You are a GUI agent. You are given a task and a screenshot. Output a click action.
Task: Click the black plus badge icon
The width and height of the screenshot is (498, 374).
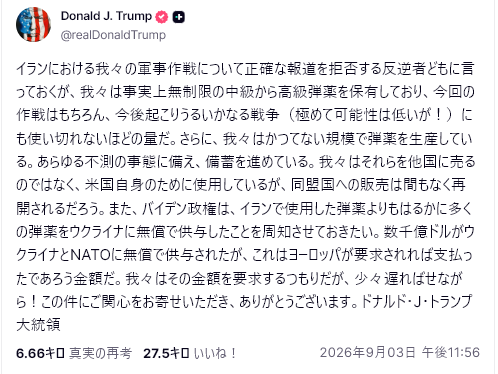[179, 17]
